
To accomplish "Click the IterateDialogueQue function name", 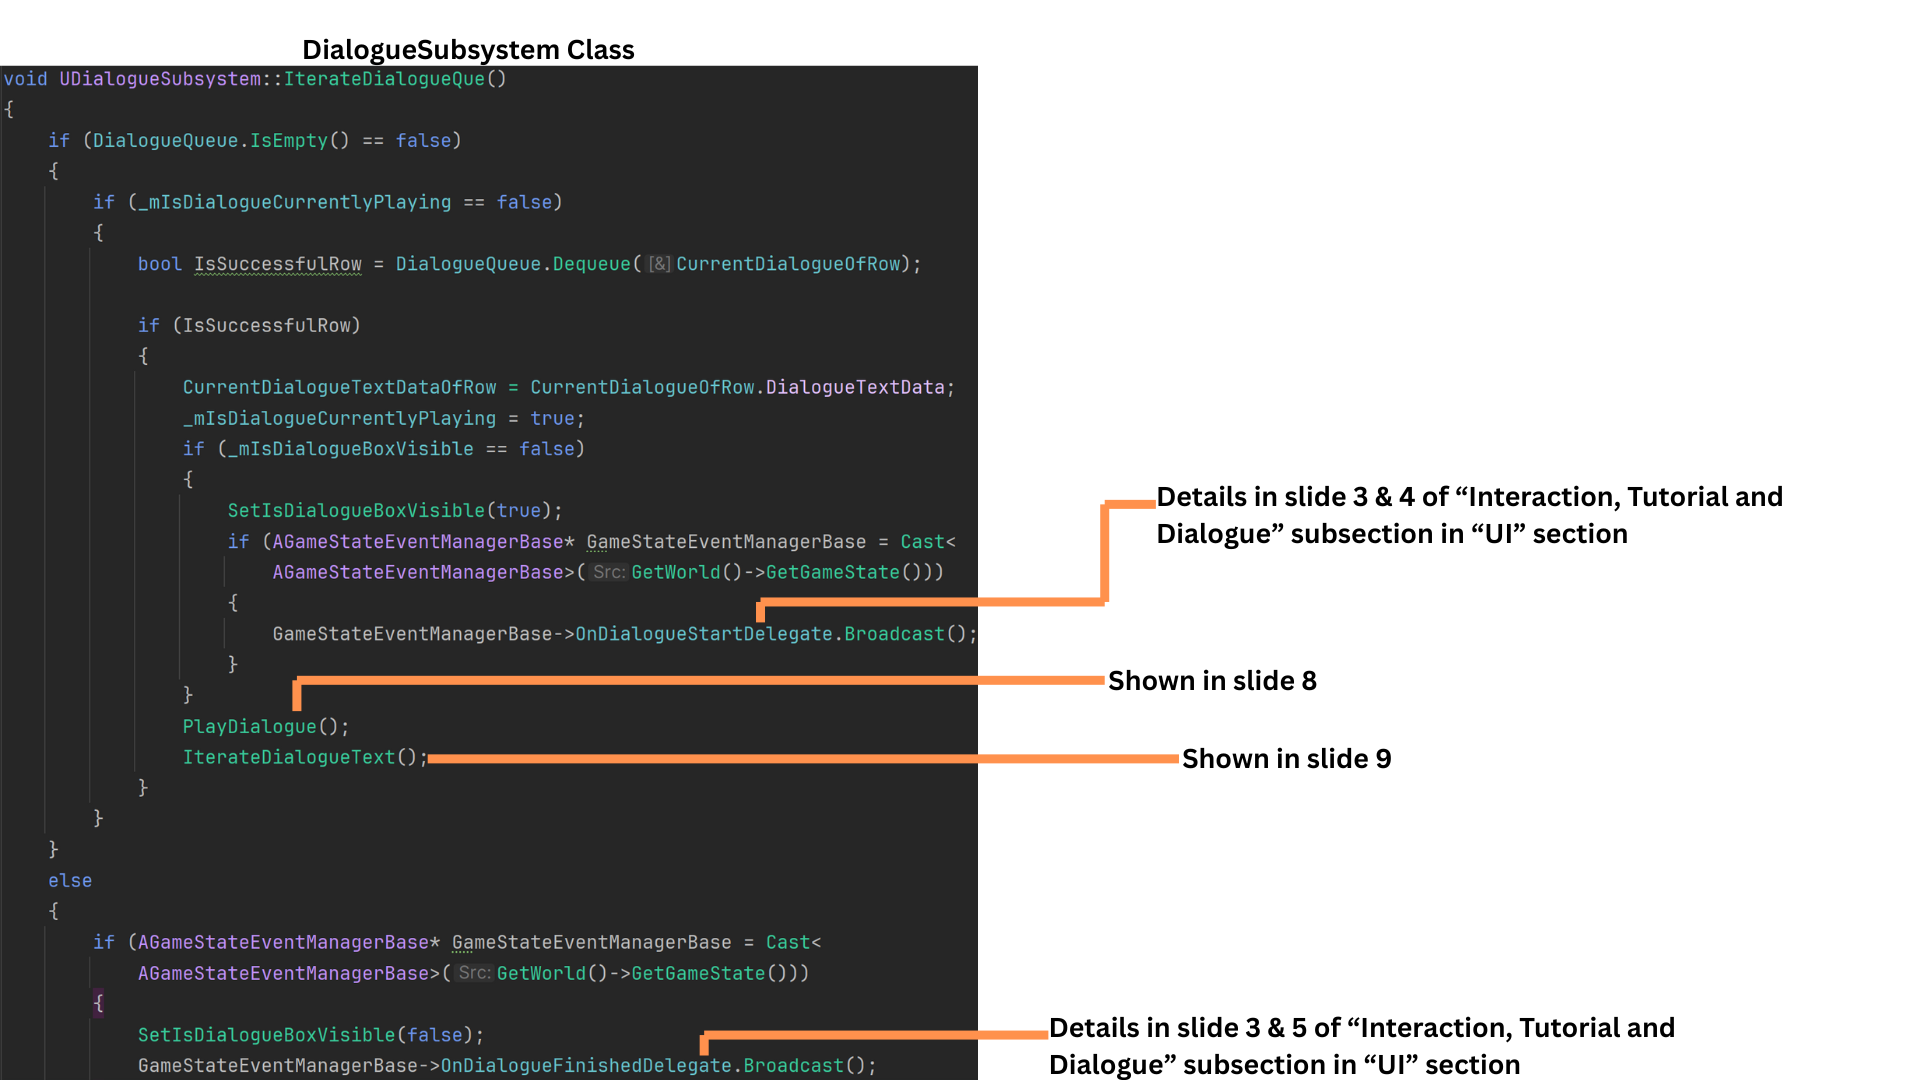I will point(384,79).
